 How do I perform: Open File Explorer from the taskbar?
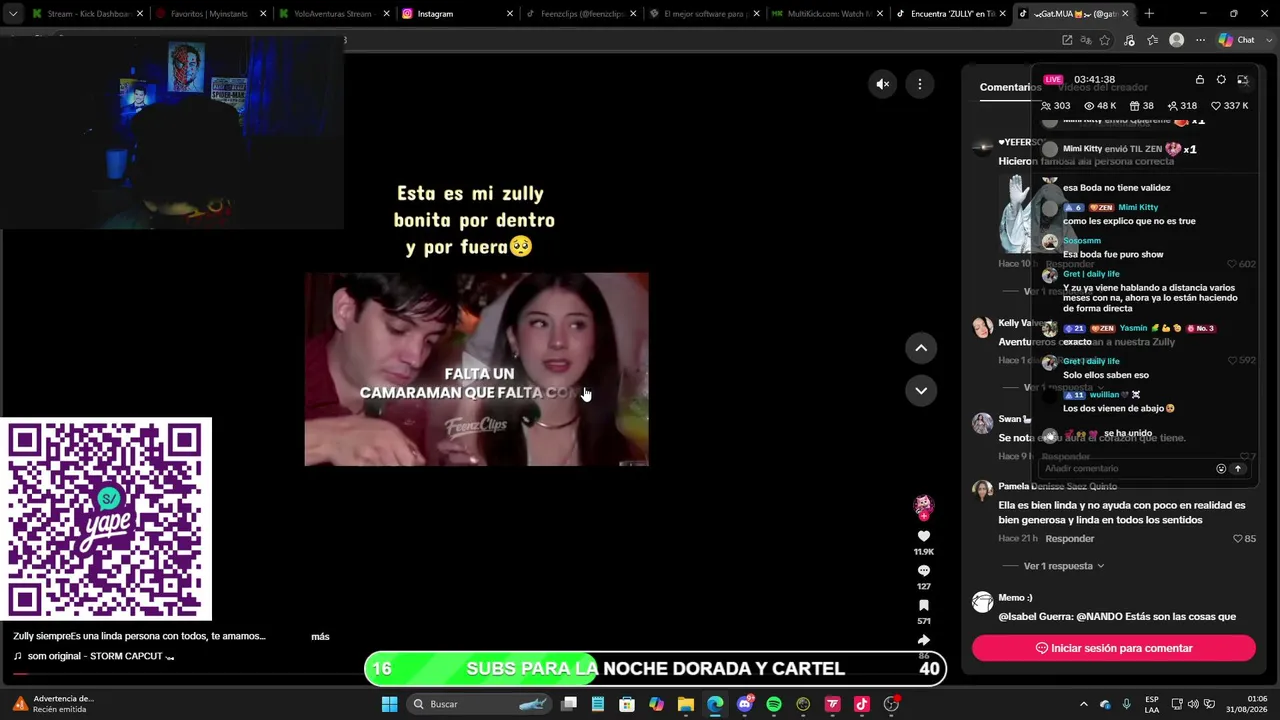pyautogui.click(x=686, y=704)
